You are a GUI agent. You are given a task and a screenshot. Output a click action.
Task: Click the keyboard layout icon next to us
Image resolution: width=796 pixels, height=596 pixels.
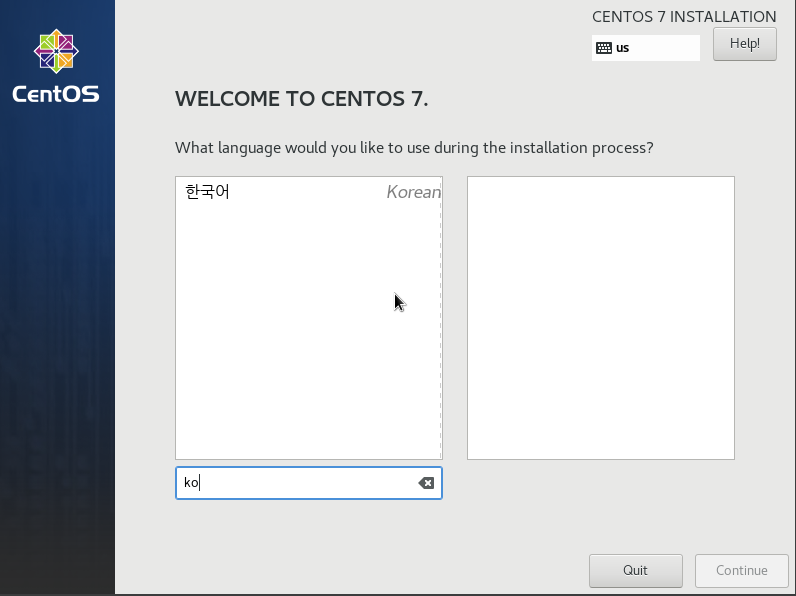604,48
